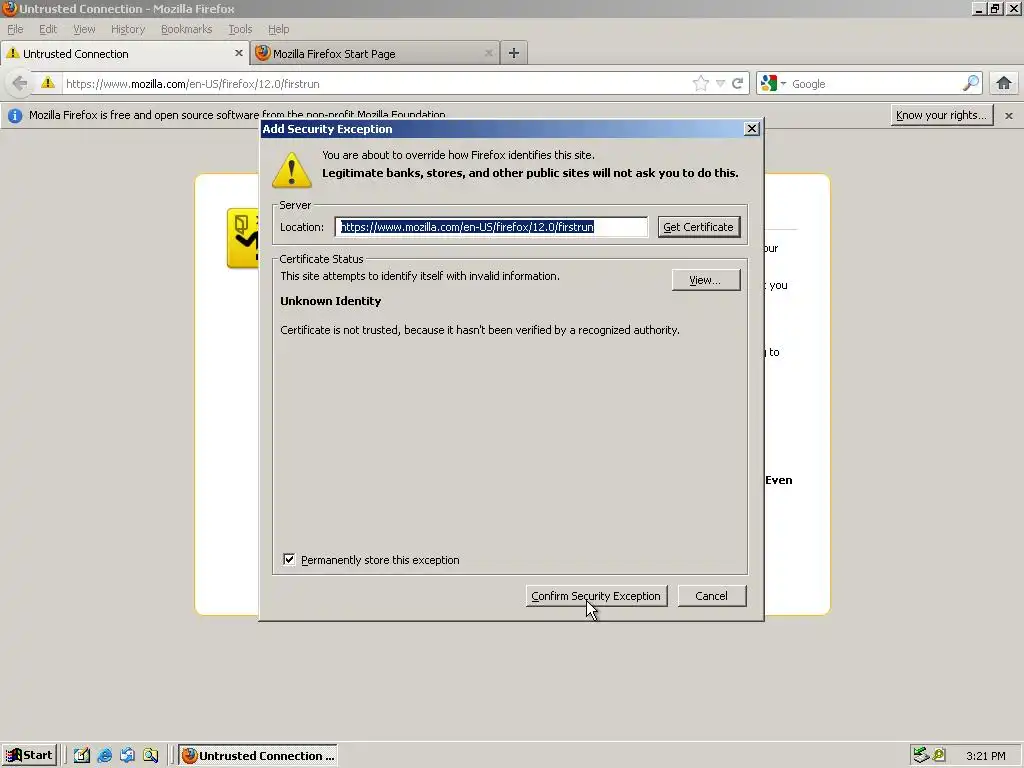
Task: Switch to Untrusted Connection tab
Action: pos(124,54)
